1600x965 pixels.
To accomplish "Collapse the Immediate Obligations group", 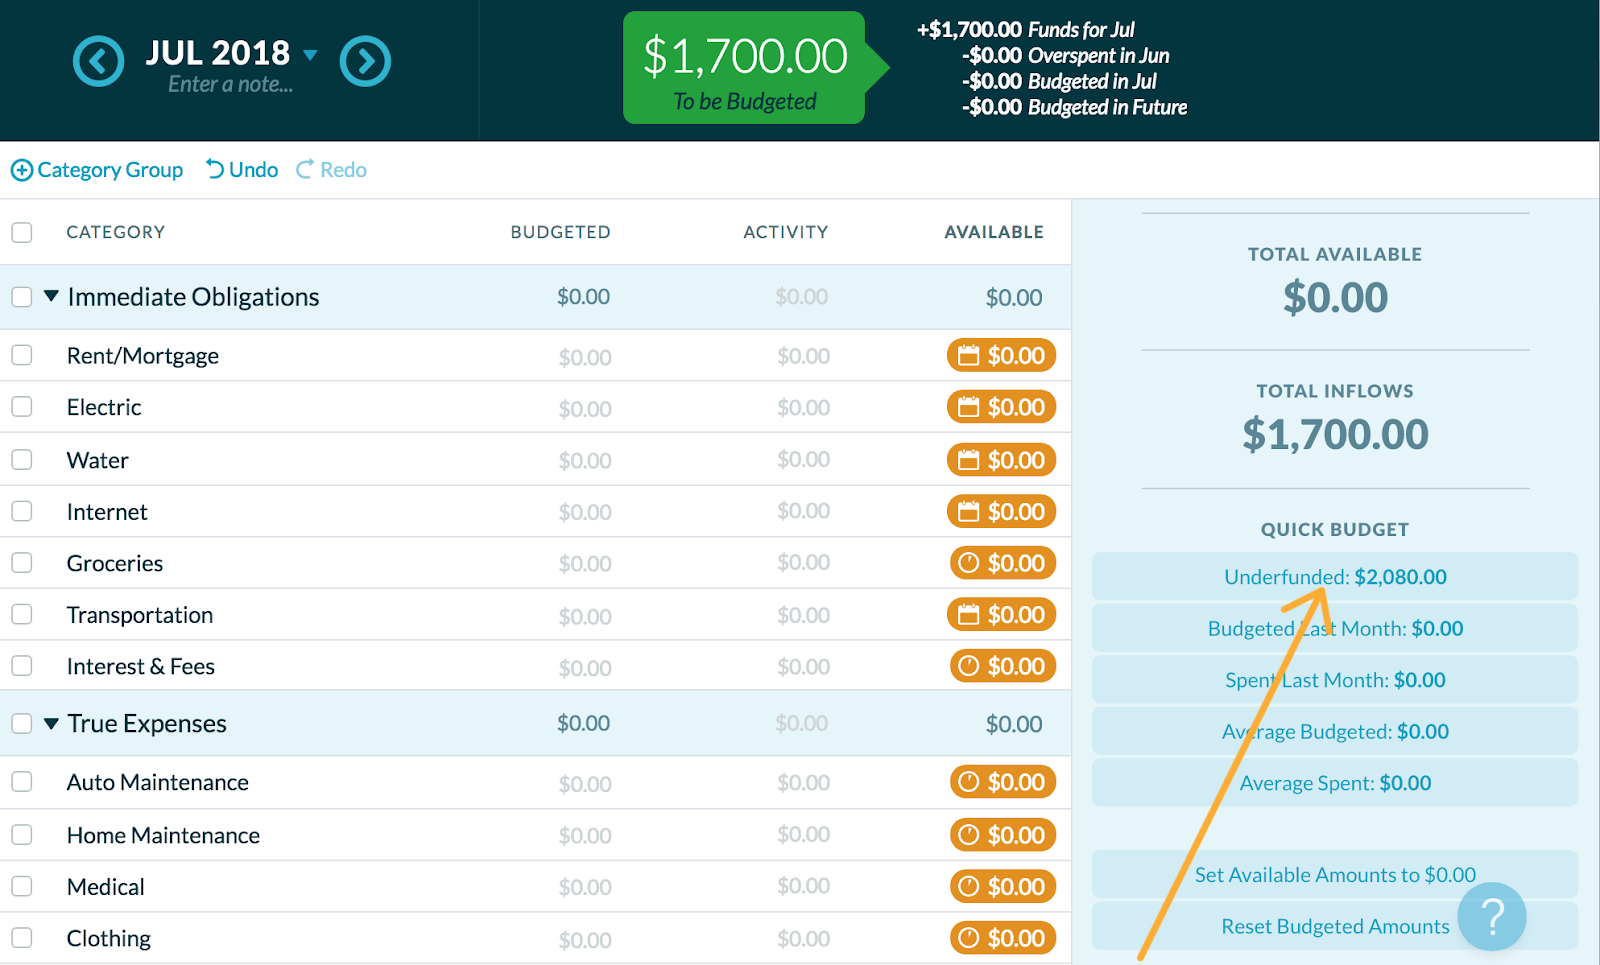I will tap(51, 296).
